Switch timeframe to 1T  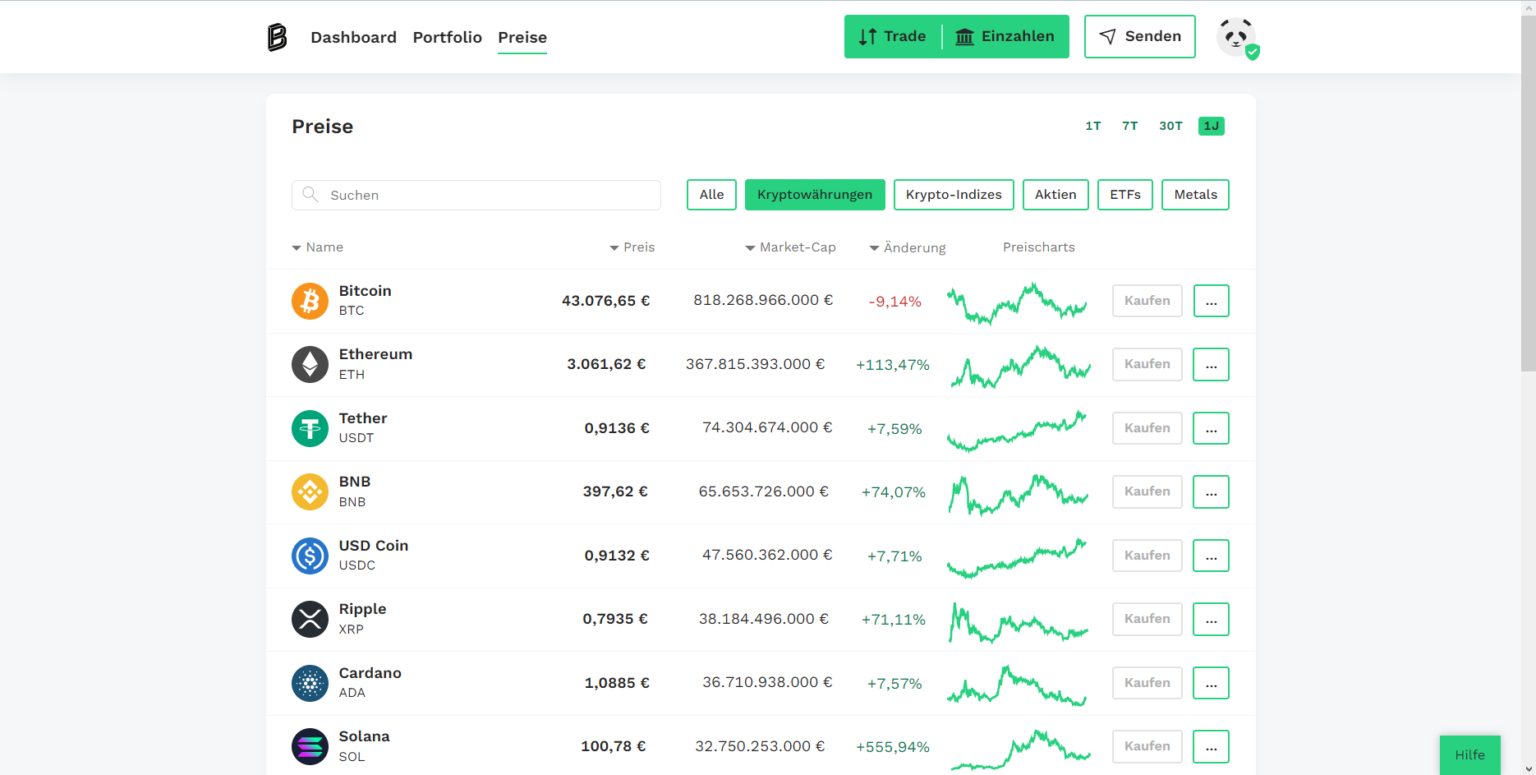pos(1093,126)
